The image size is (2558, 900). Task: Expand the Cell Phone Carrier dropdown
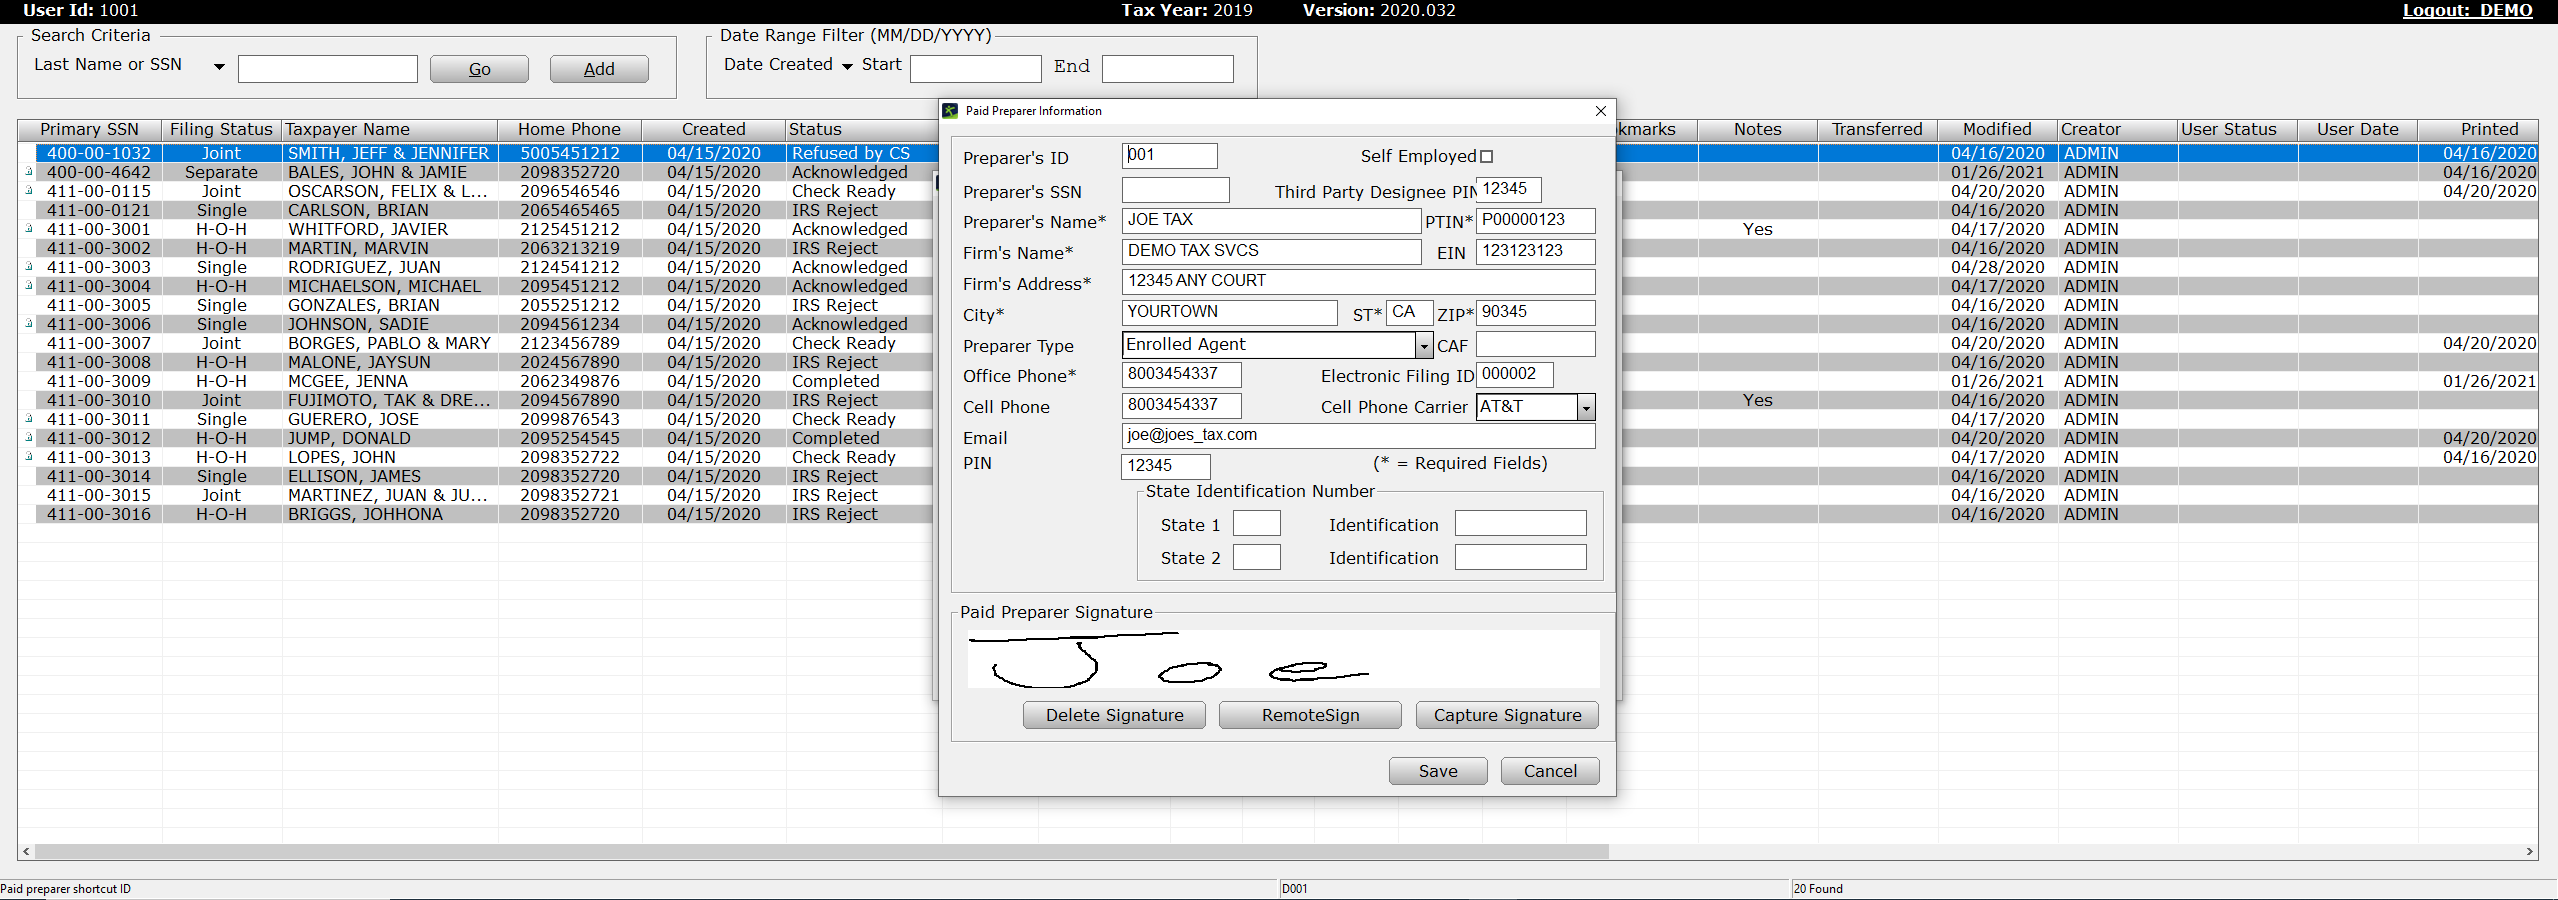click(1585, 407)
